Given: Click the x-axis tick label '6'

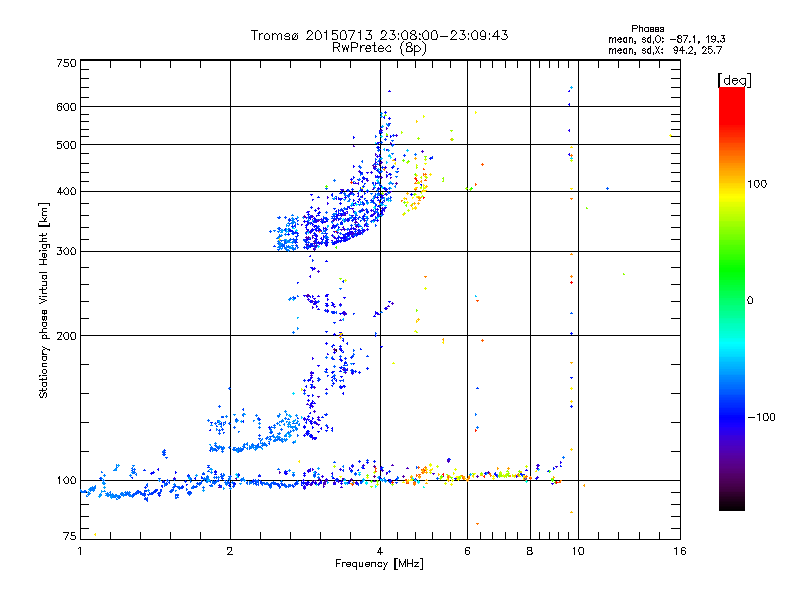Looking at the screenshot, I should pos(467,551).
